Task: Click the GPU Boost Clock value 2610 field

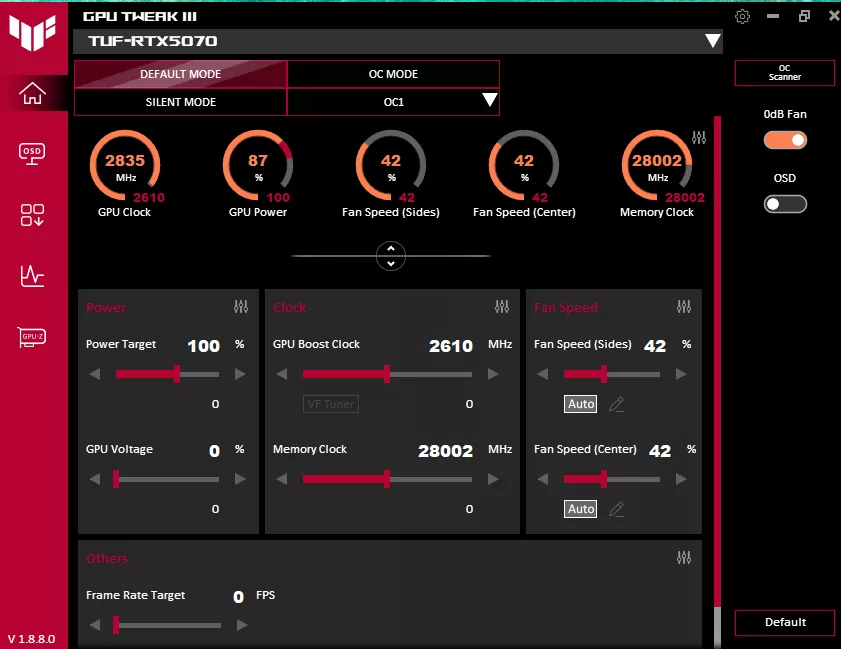Action: pyautogui.click(x=451, y=346)
